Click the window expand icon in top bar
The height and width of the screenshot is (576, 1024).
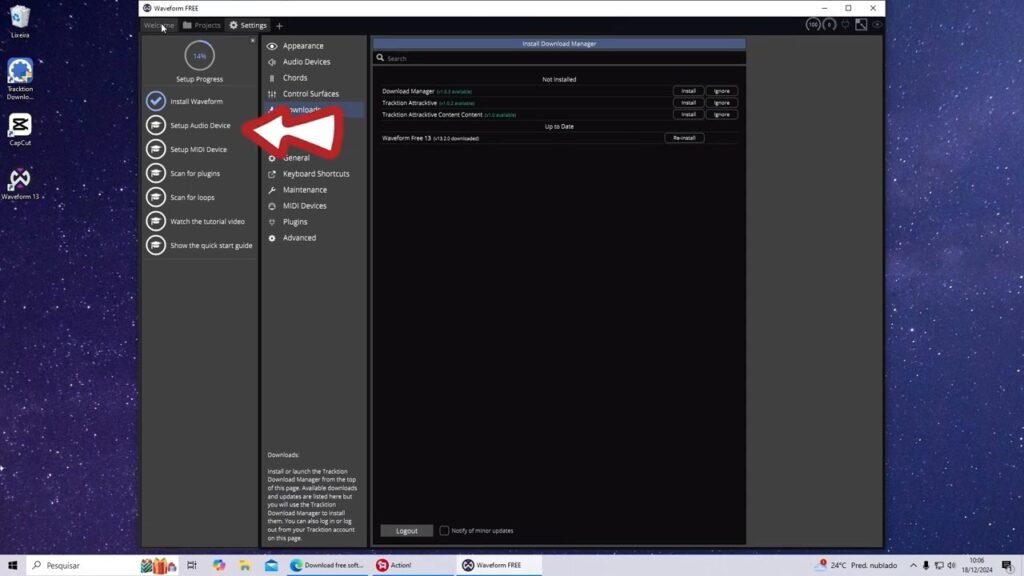pos(861,25)
